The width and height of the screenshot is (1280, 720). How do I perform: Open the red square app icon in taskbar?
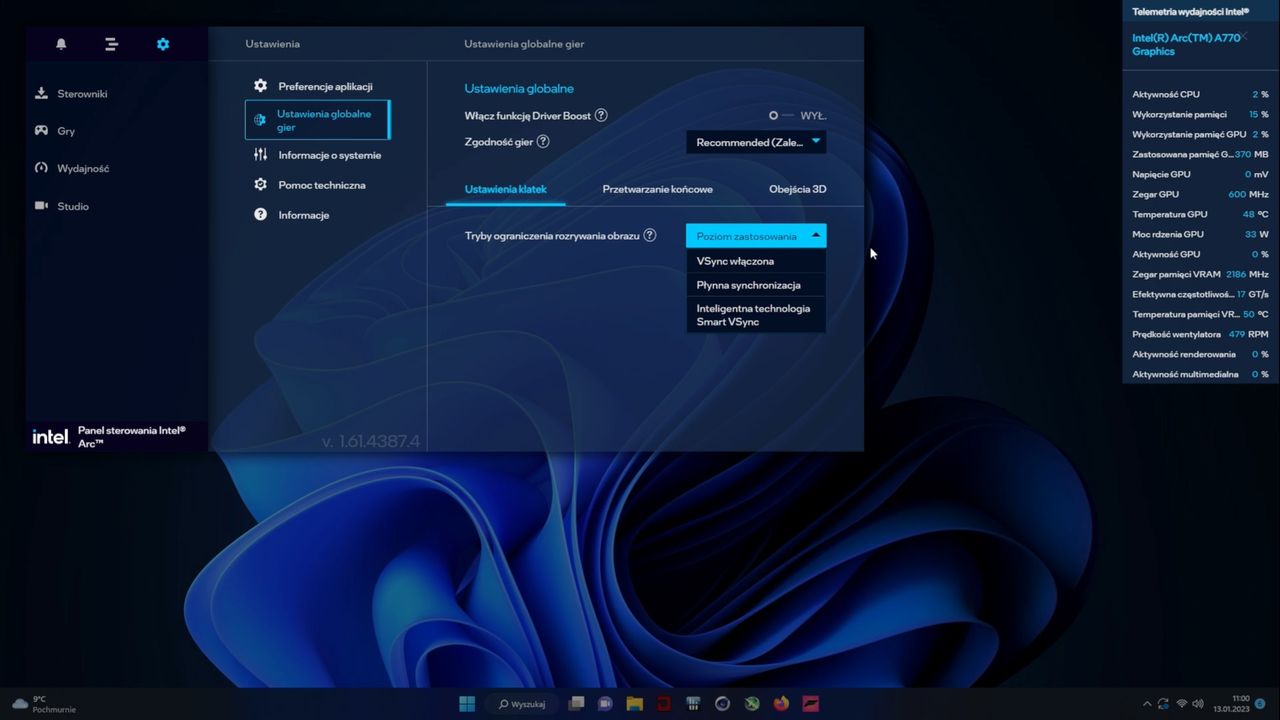[664, 703]
